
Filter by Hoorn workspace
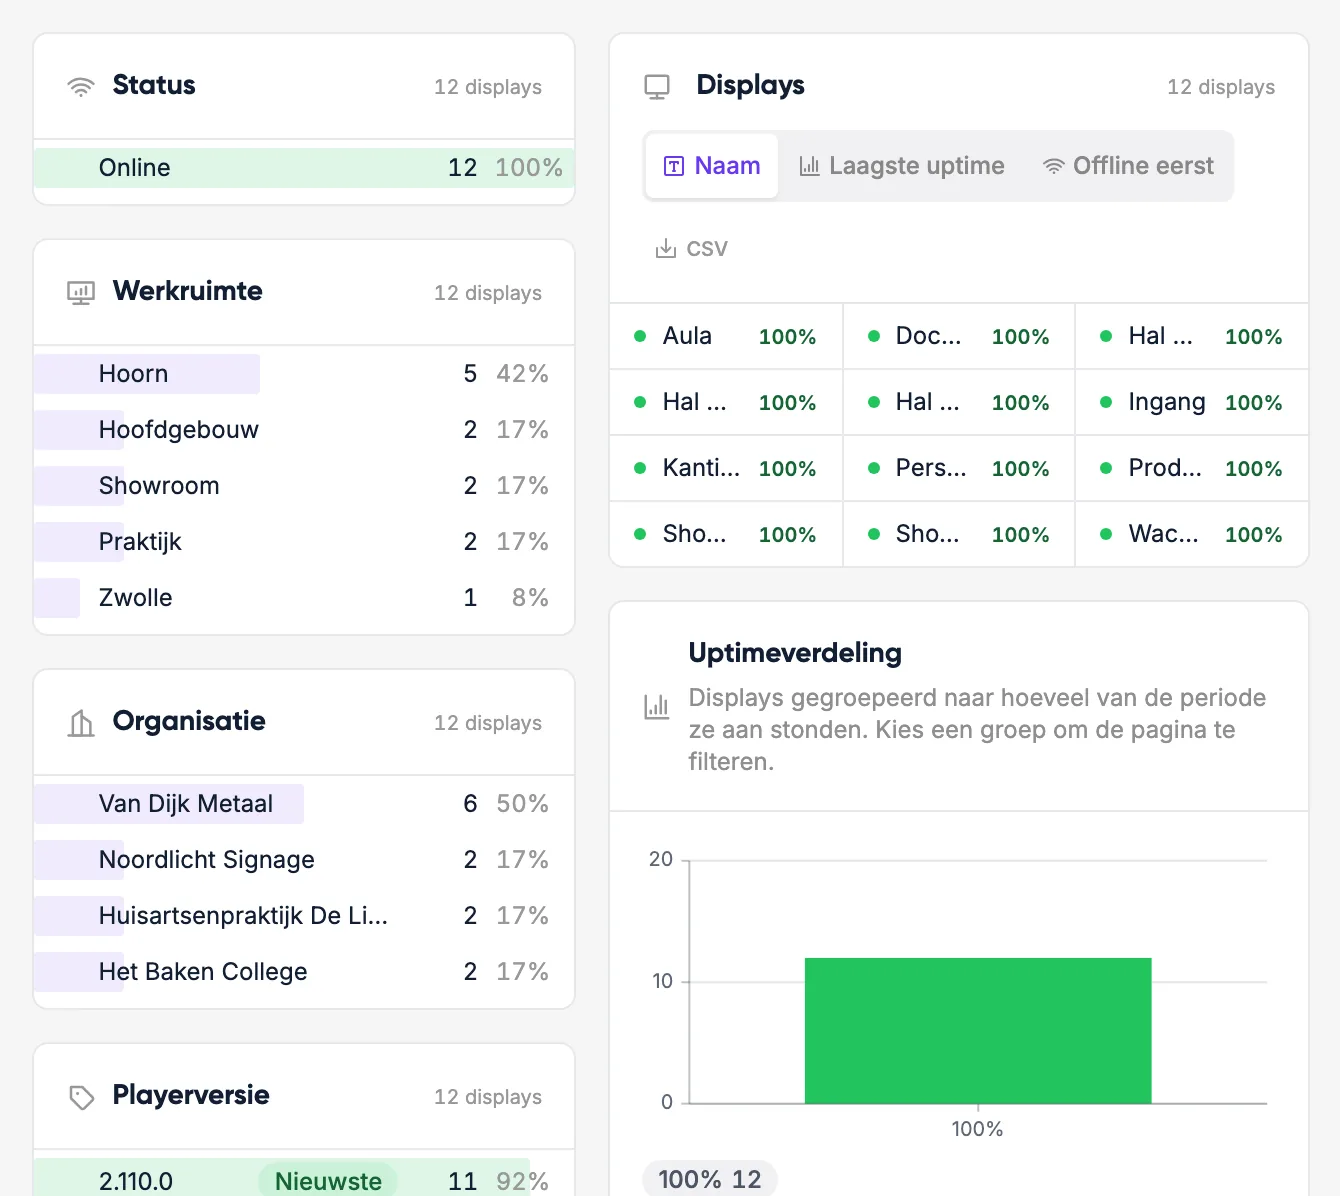[304, 374]
